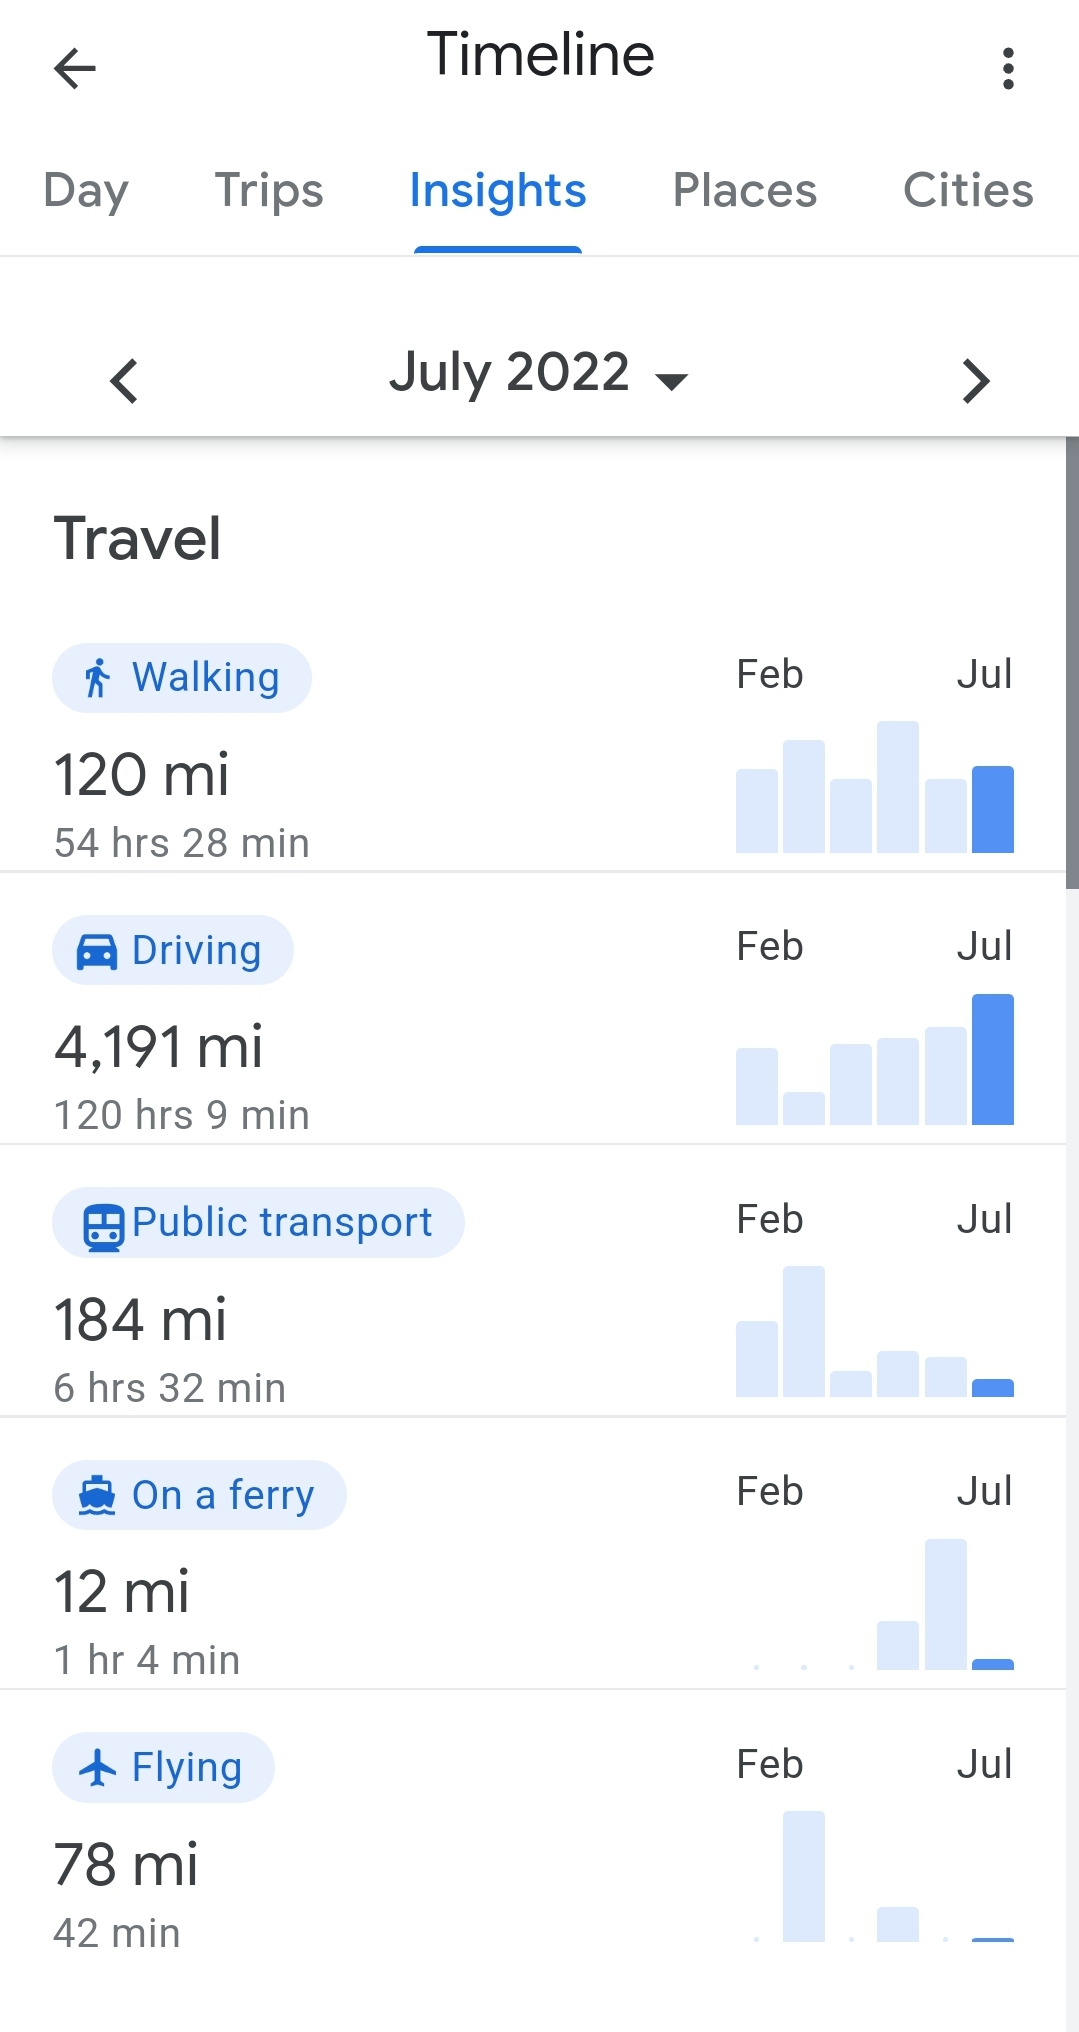Switch to the Trips tab
1079x2032 pixels.
click(269, 191)
